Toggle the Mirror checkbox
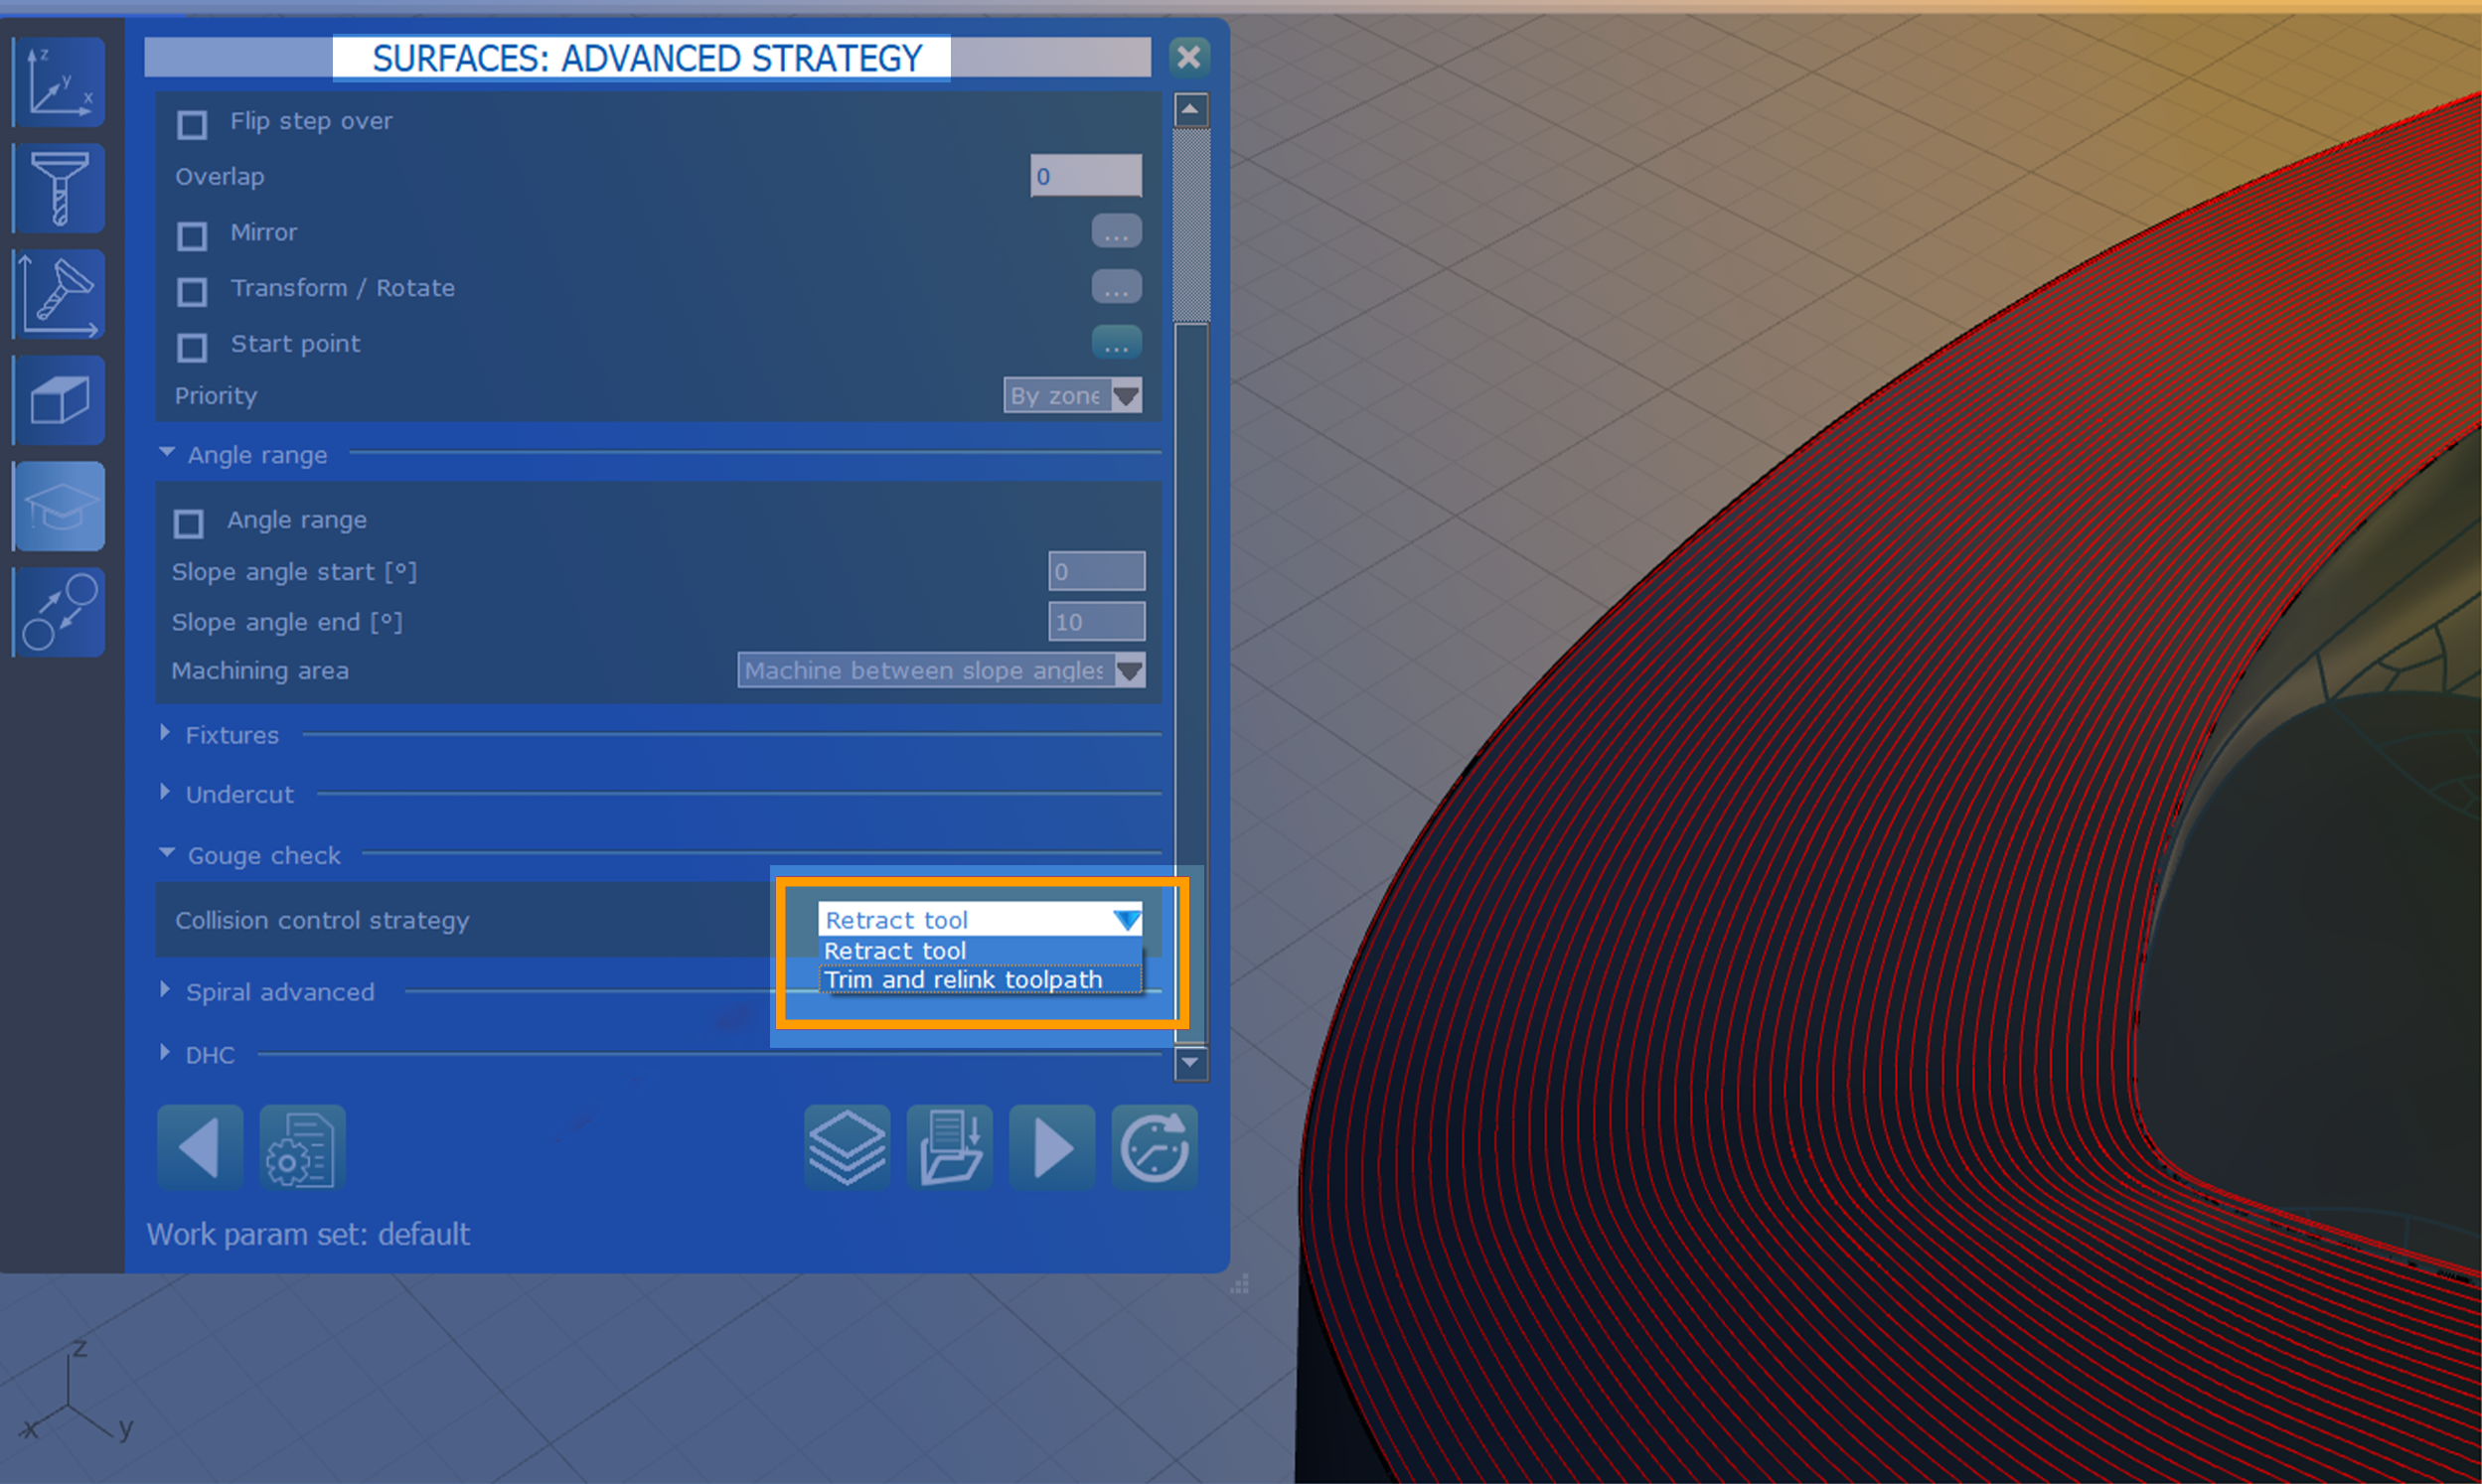 pos(192,236)
